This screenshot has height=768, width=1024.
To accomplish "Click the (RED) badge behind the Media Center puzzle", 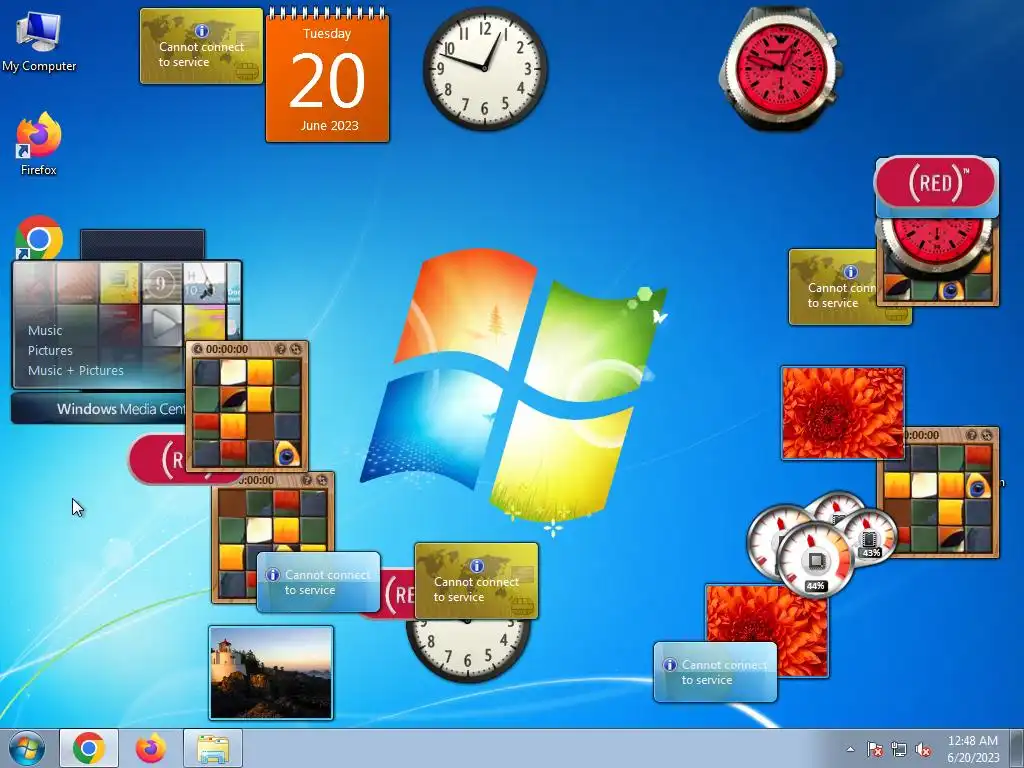I will point(157,459).
